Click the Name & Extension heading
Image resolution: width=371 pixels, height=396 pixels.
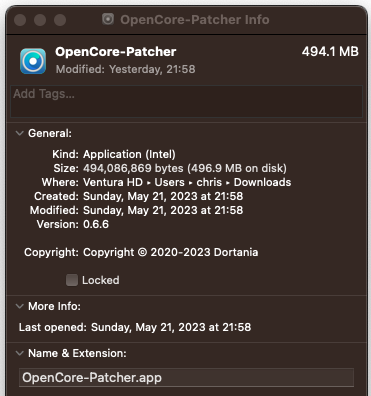tap(77, 353)
